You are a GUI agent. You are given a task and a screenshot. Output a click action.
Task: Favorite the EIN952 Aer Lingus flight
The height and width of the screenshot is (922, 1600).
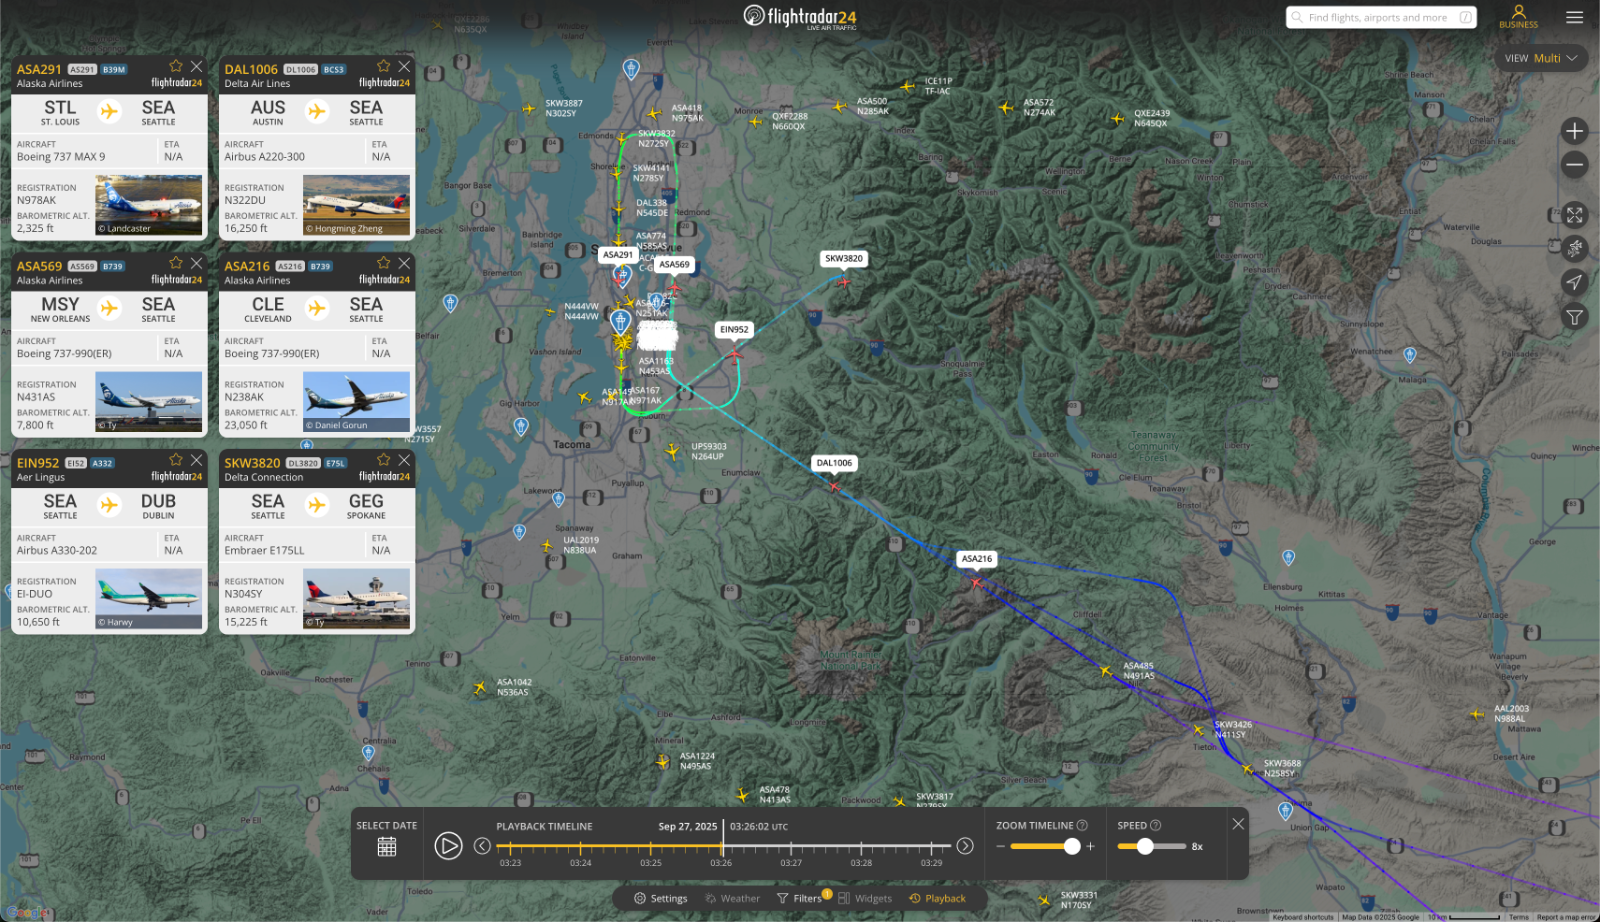[176, 460]
